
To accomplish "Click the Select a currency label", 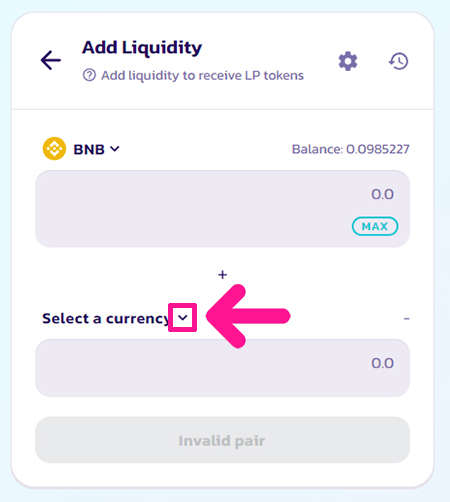I will (106, 319).
